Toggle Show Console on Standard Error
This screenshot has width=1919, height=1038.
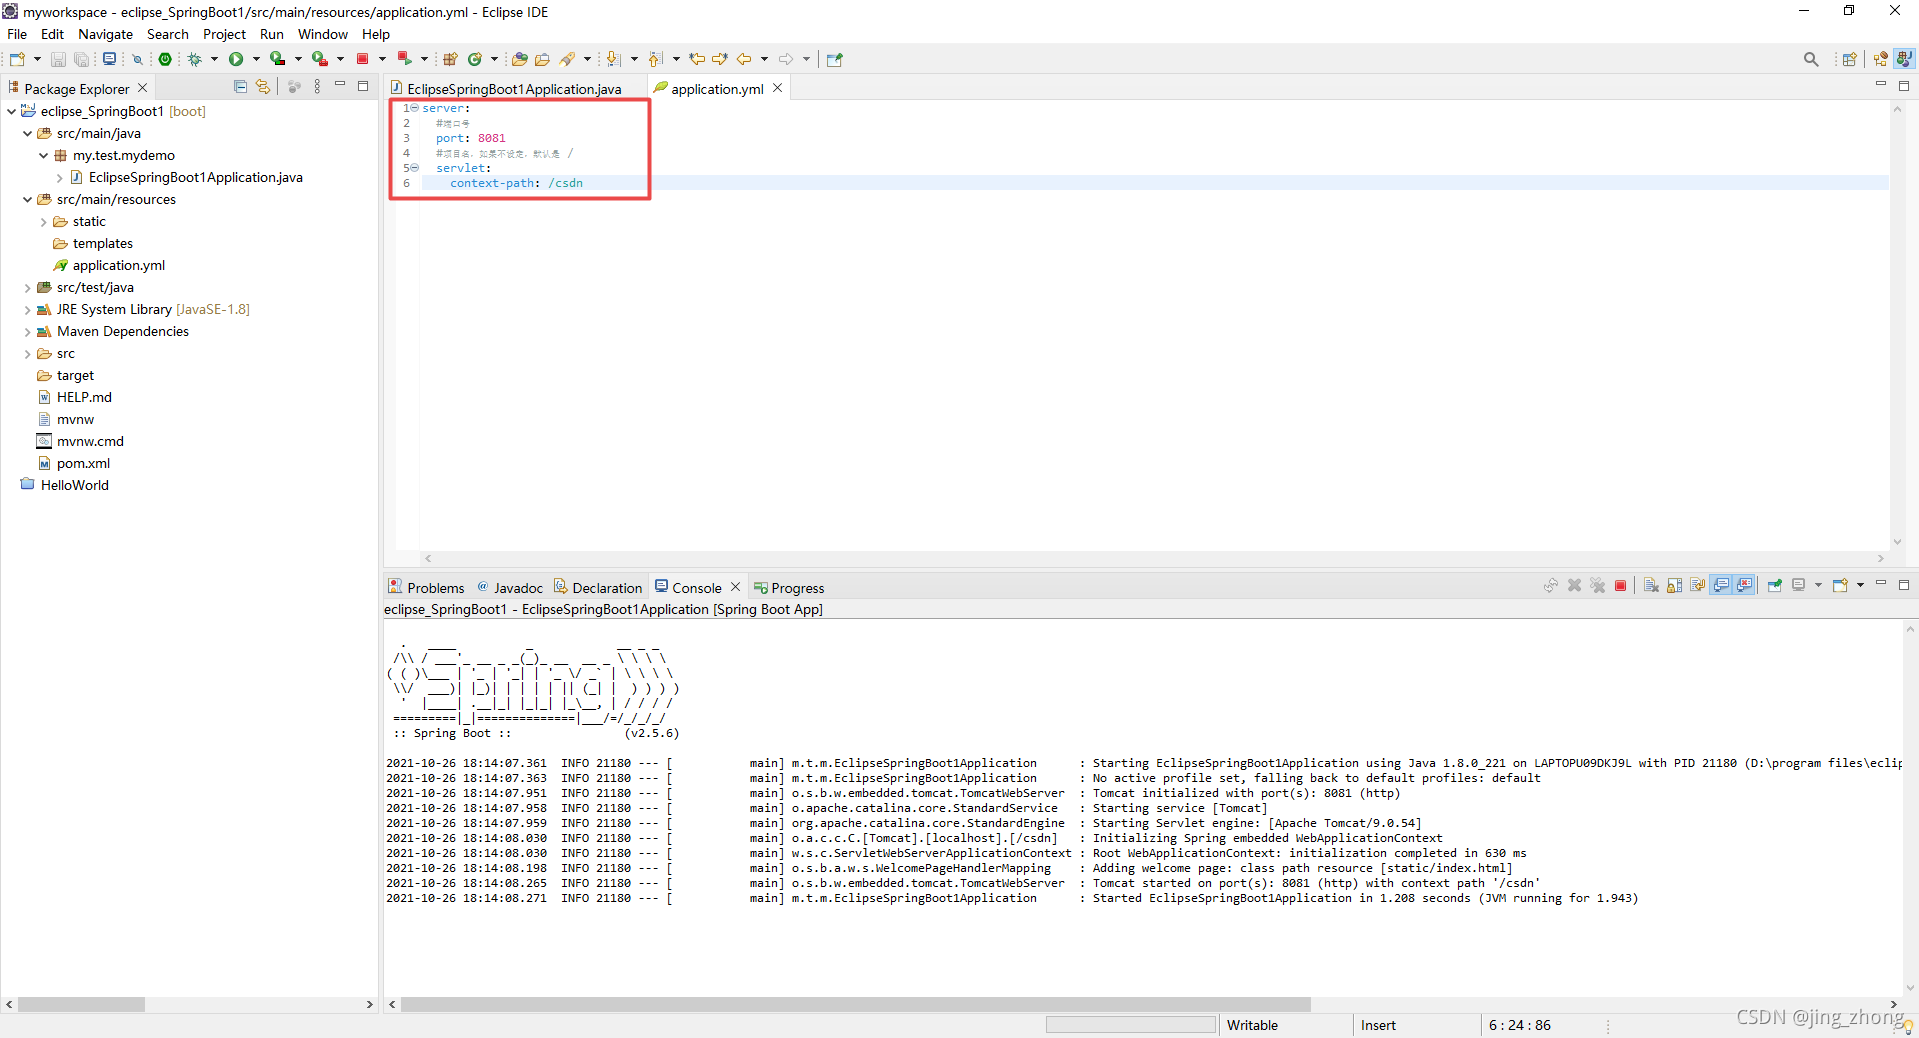click(x=1744, y=586)
